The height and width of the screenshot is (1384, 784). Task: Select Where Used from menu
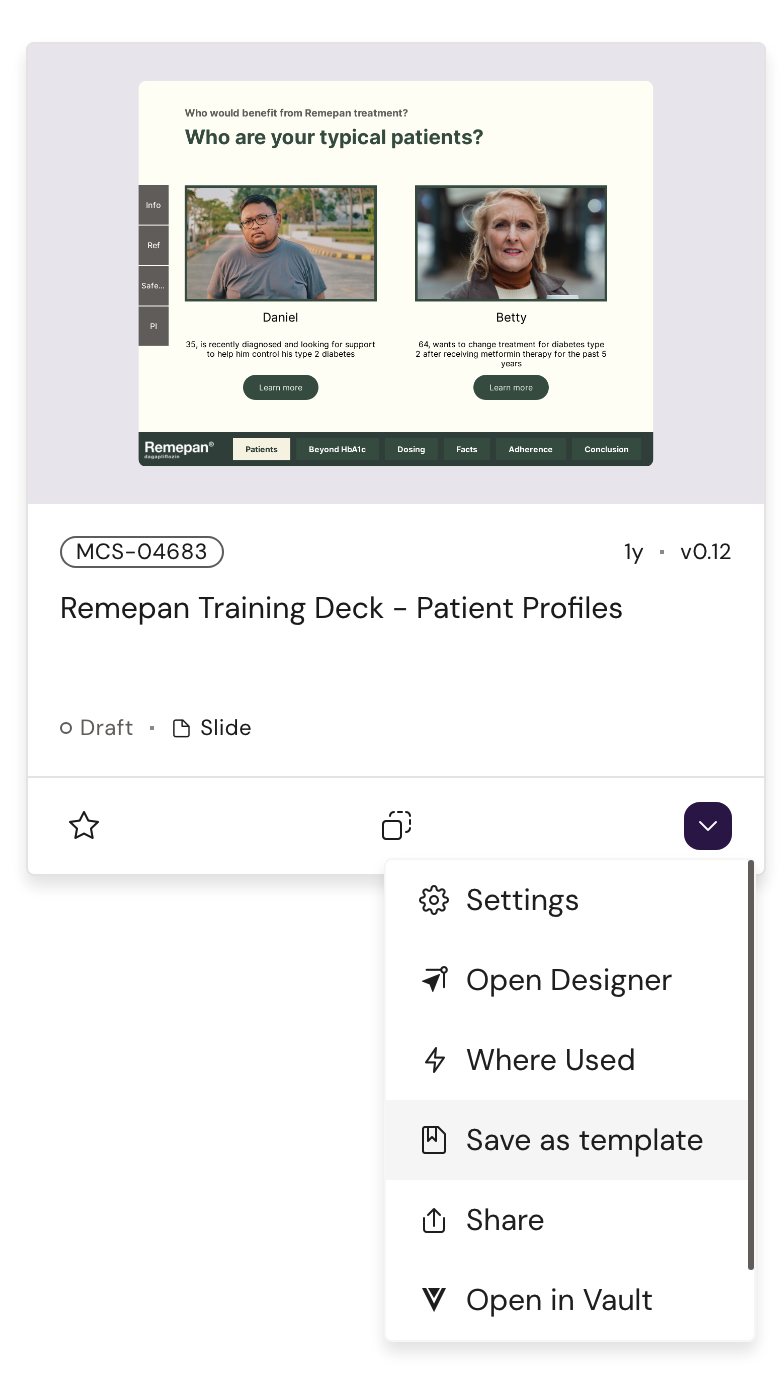[550, 1060]
